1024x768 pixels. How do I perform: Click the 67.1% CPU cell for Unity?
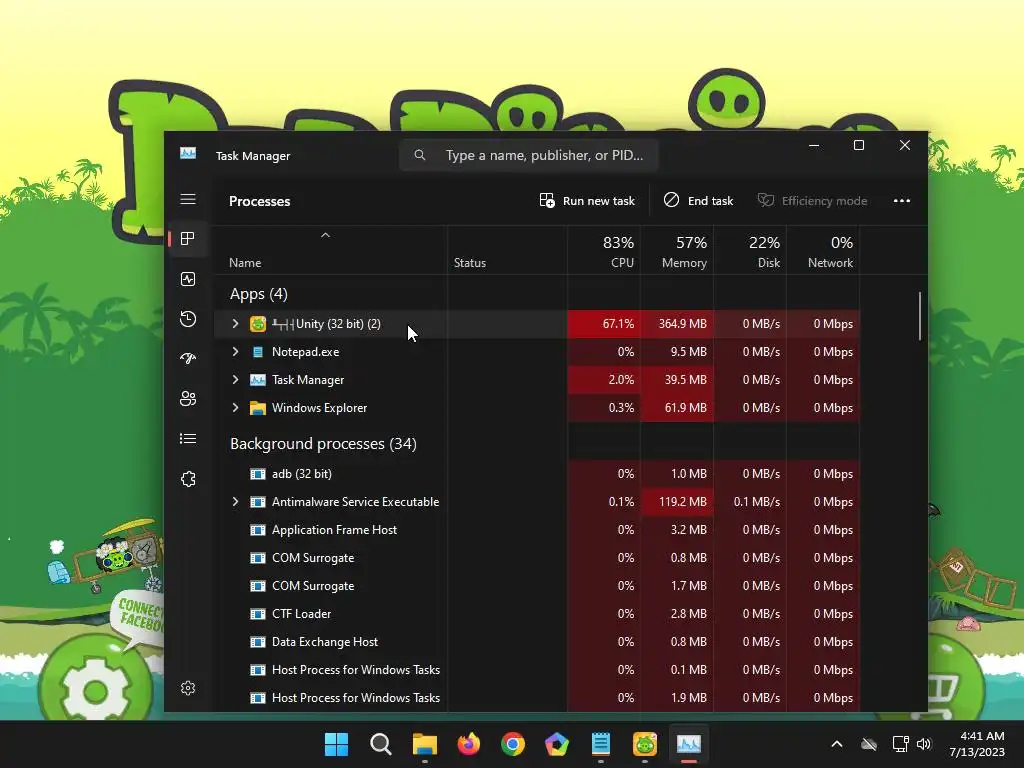[604, 324]
